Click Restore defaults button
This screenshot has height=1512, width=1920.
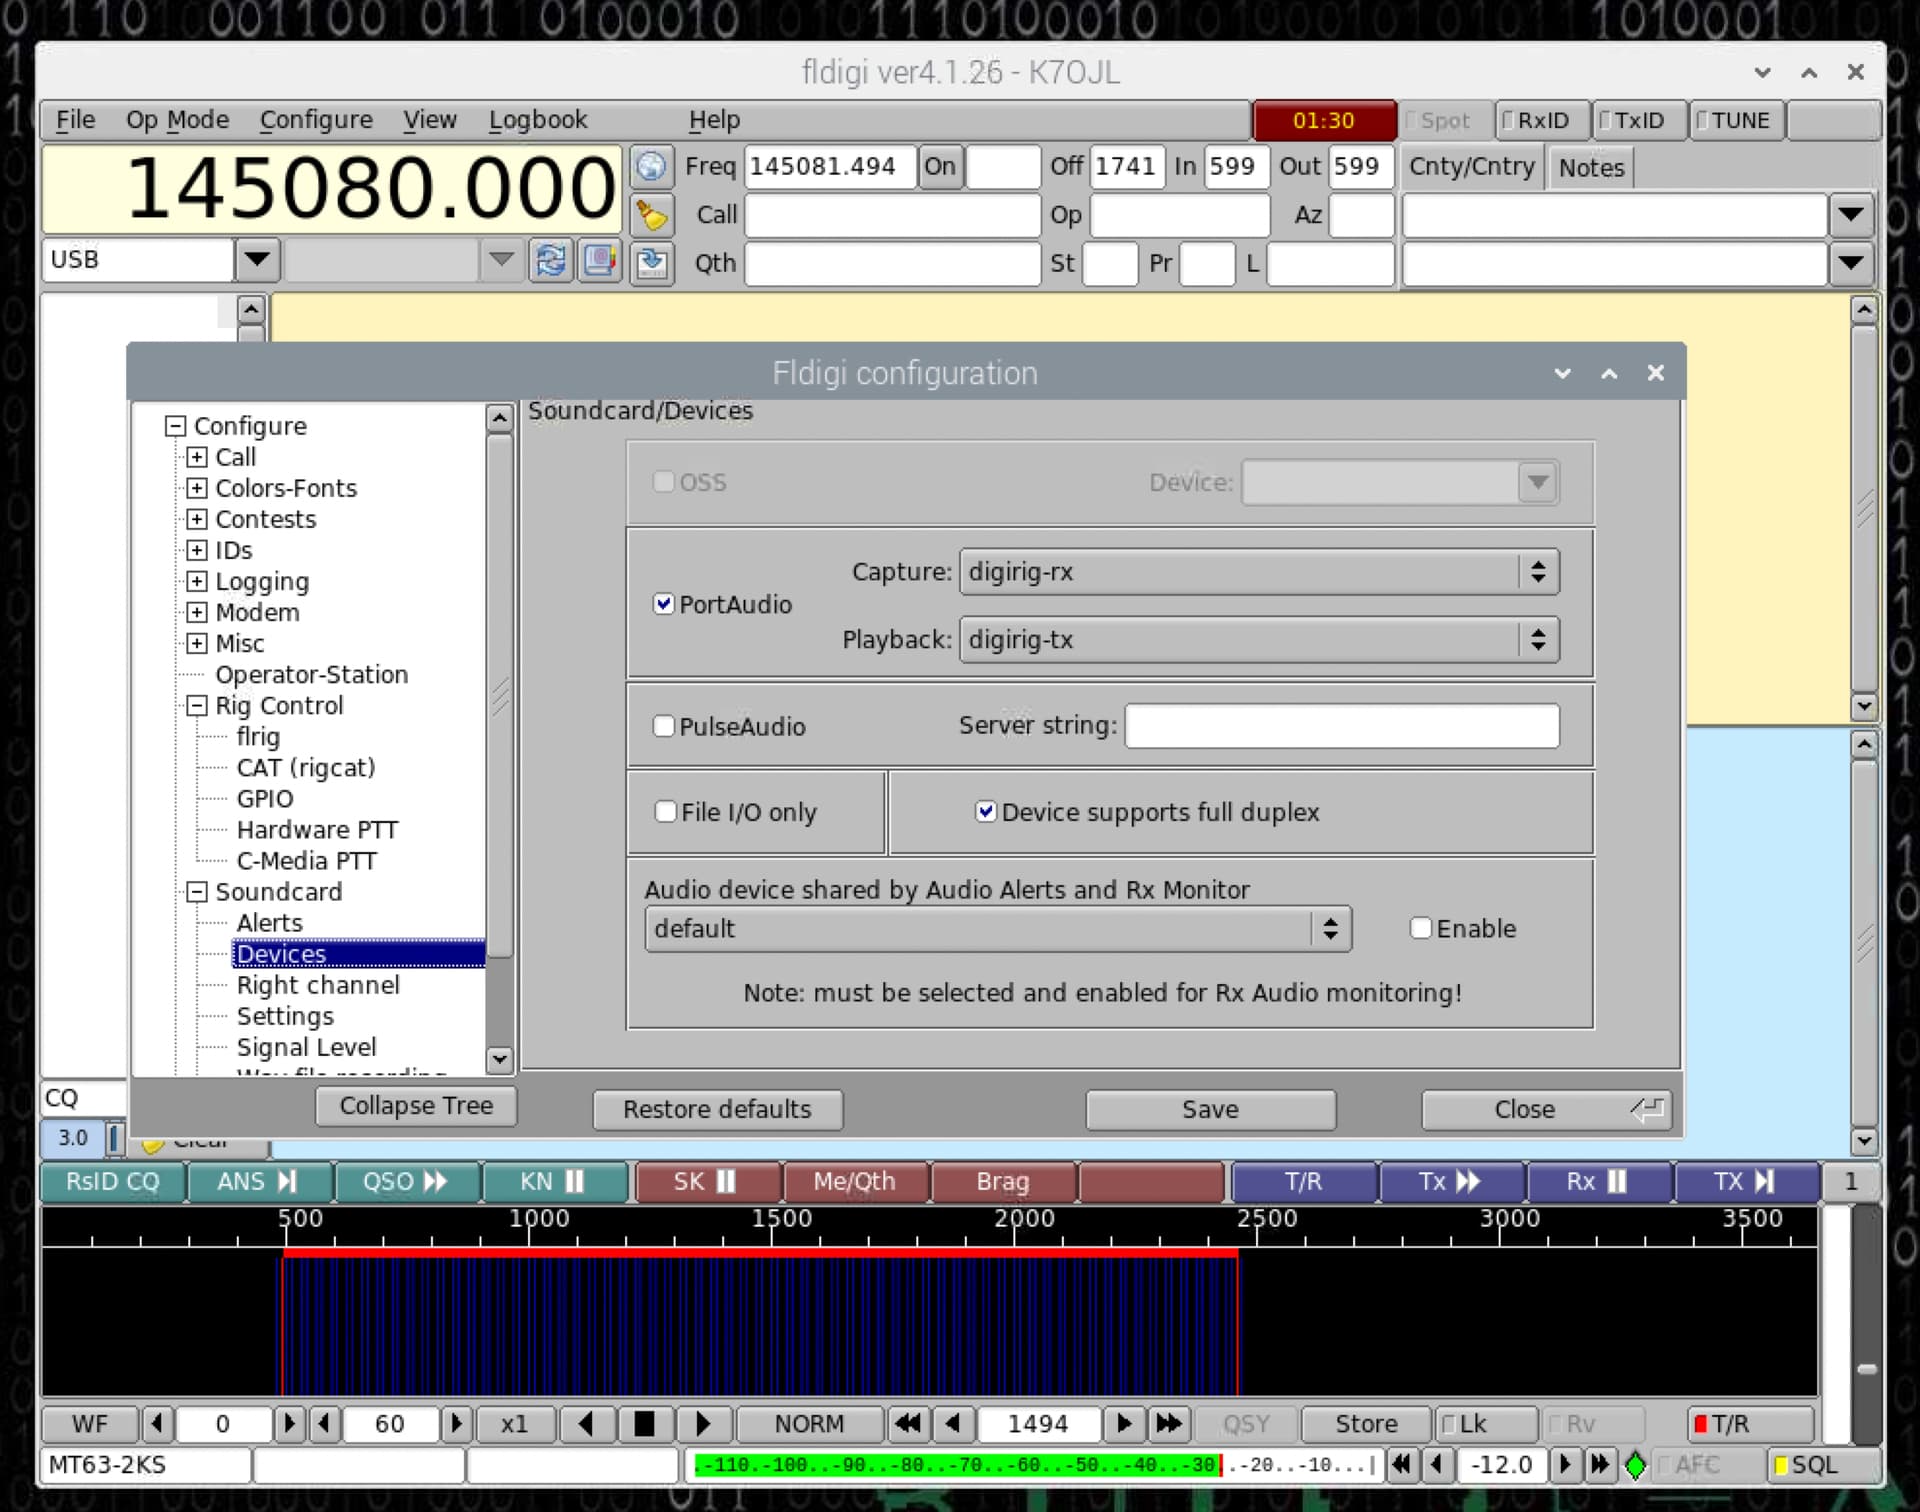point(717,1109)
